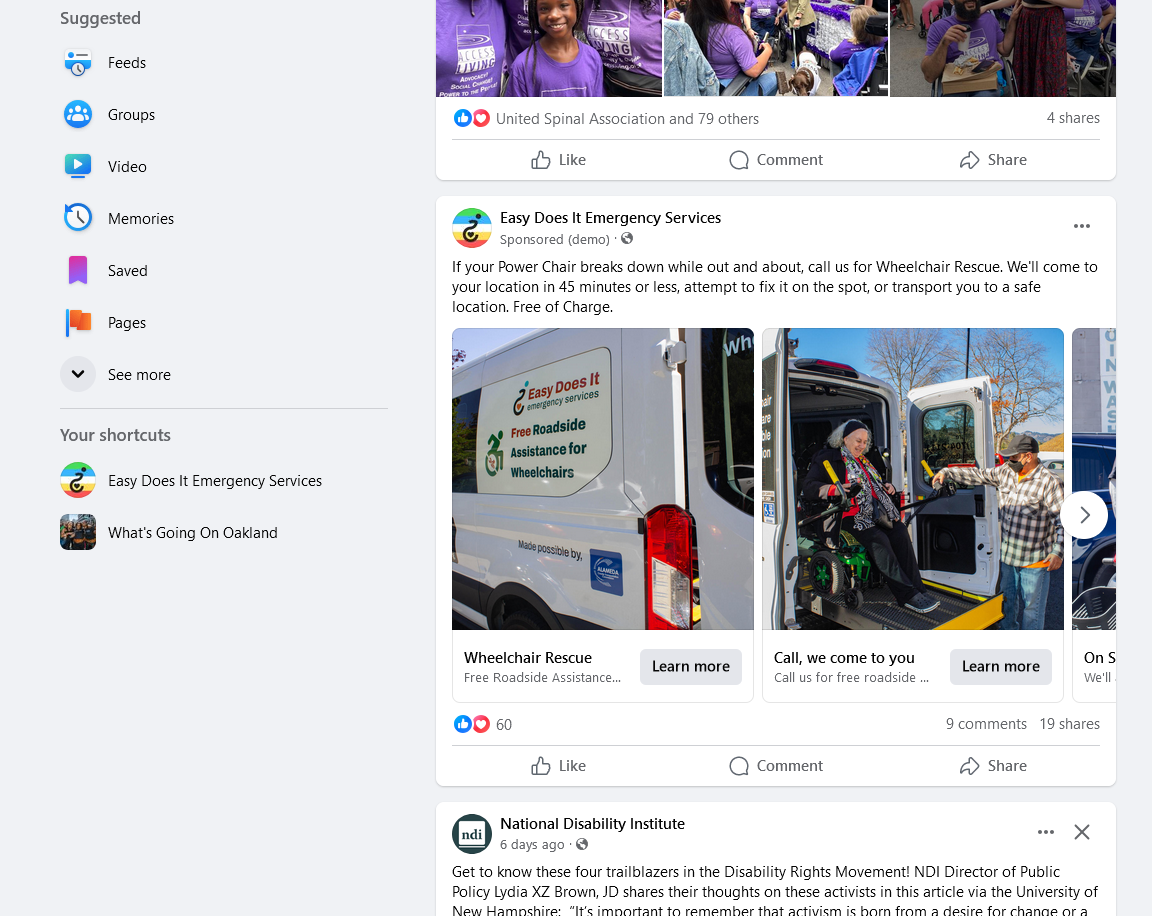Open the Groups icon in sidebar
Viewport: 1152px width, 916px height.
[x=78, y=115]
